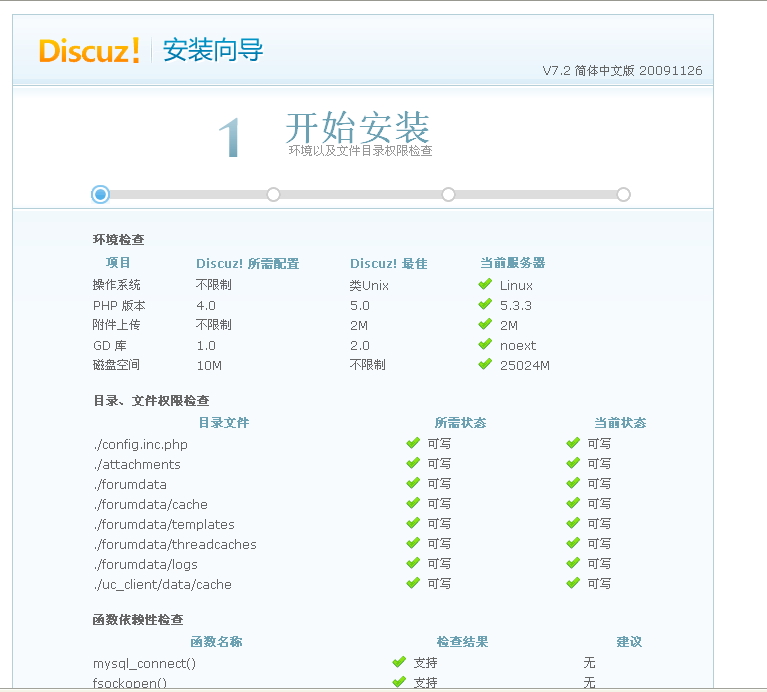Screen dimensions: 767x692
Task: Click the ./config.inc.php file name
Action: coord(141,445)
